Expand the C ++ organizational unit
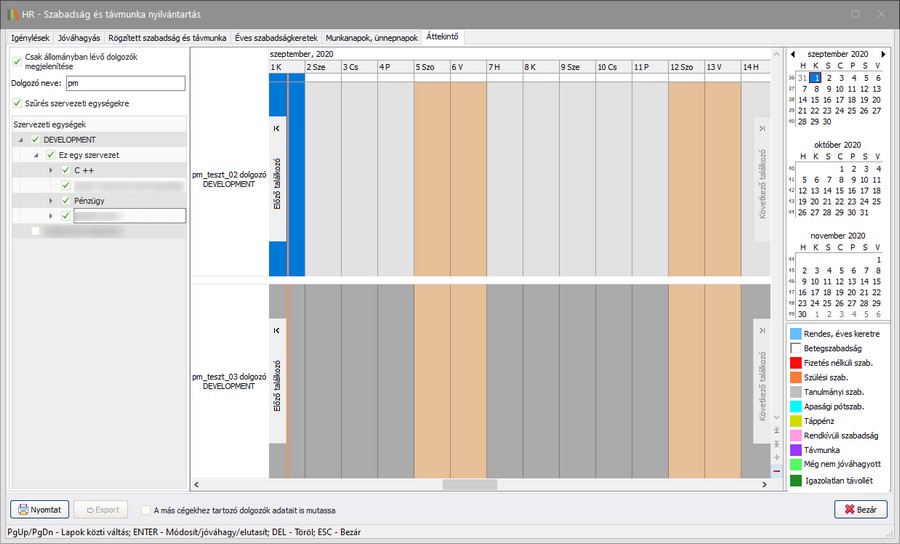The height and width of the screenshot is (544, 900). [x=51, y=171]
